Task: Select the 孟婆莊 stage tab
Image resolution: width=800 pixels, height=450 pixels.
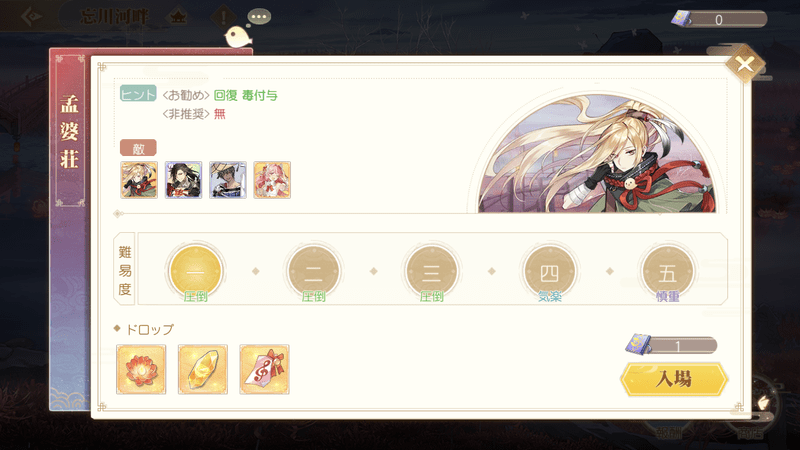Action: point(69,132)
